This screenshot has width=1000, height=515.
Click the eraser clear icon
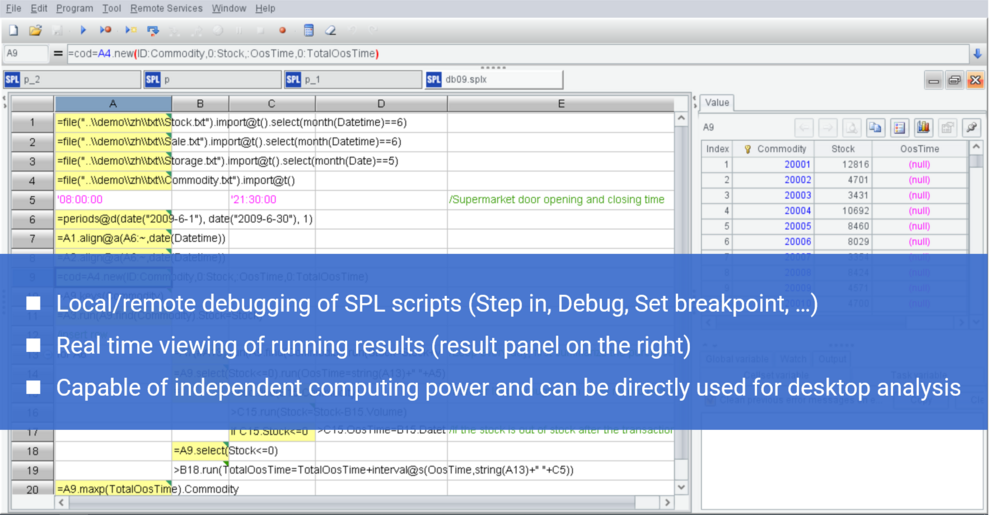pos(331,30)
